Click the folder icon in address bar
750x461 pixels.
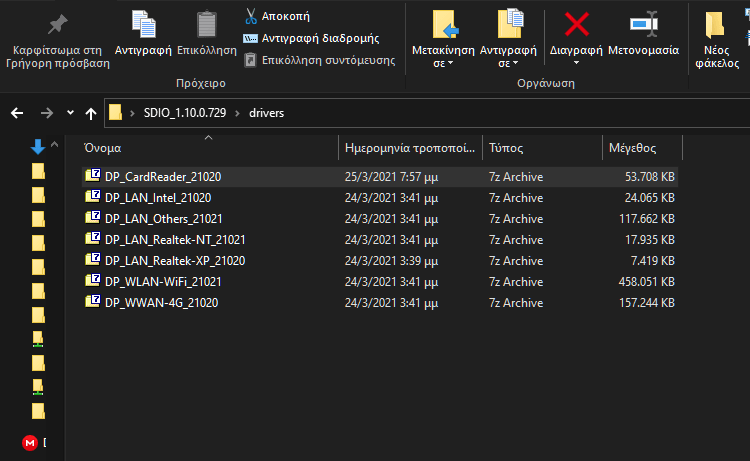point(115,113)
